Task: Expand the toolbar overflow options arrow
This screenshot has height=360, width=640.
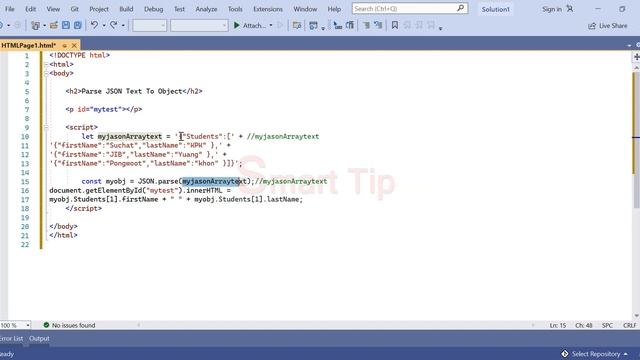Action: (440, 29)
